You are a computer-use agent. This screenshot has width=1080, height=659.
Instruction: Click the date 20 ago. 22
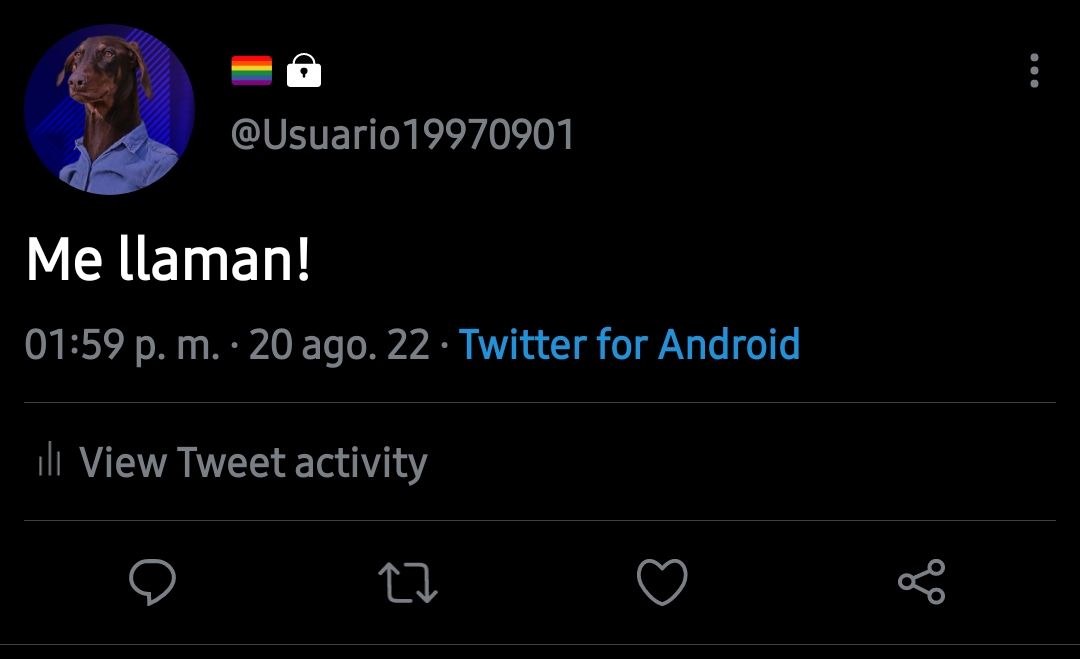tap(339, 345)
